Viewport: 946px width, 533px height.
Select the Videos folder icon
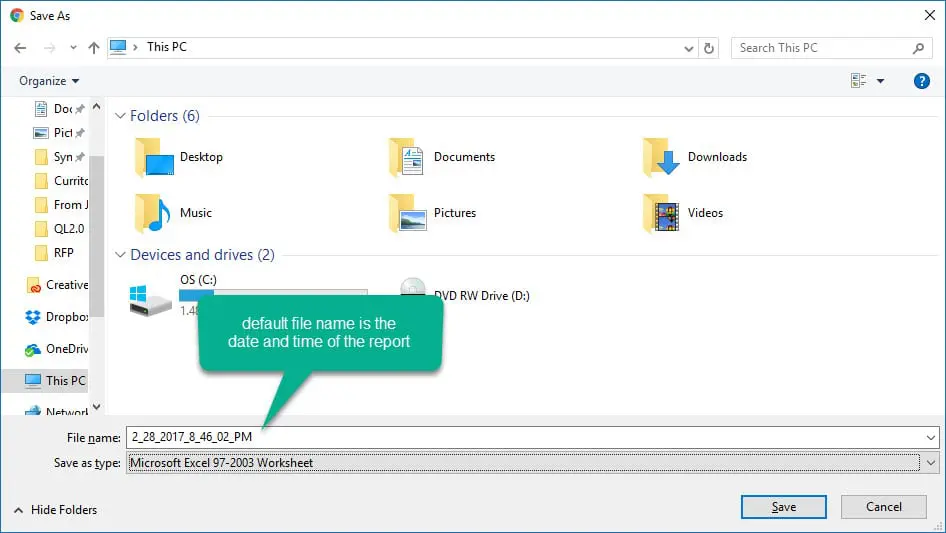[661, 212]
